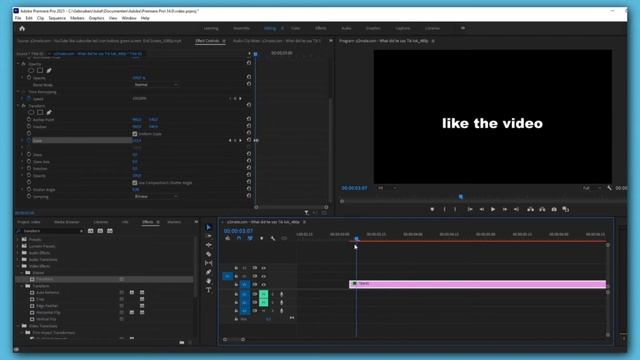This screenshot has width=640, height=360.
Task: Select the Razor tool
Action: coord(209,254)
